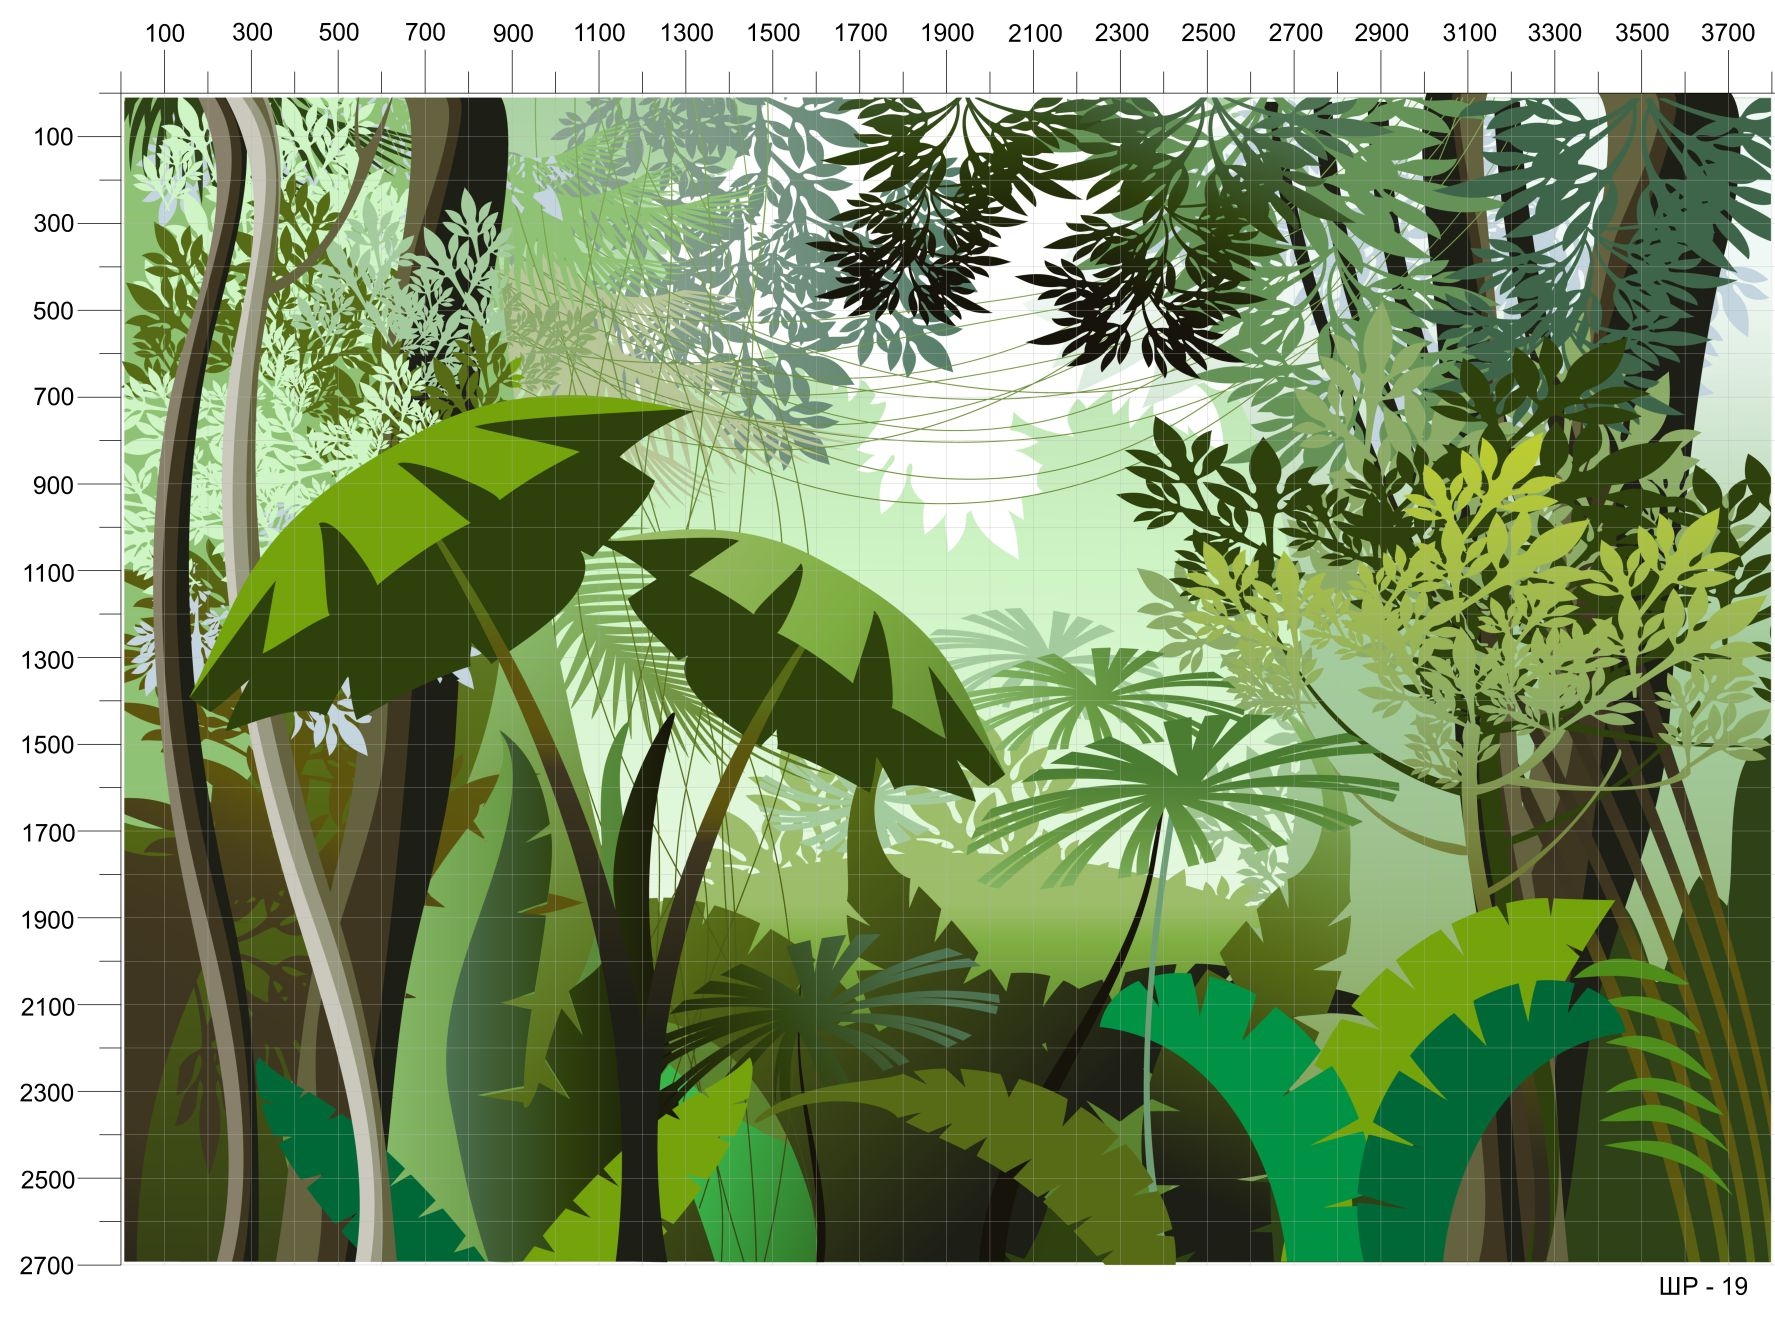Click the 500 label on the vertical ruler

[54, 311]
